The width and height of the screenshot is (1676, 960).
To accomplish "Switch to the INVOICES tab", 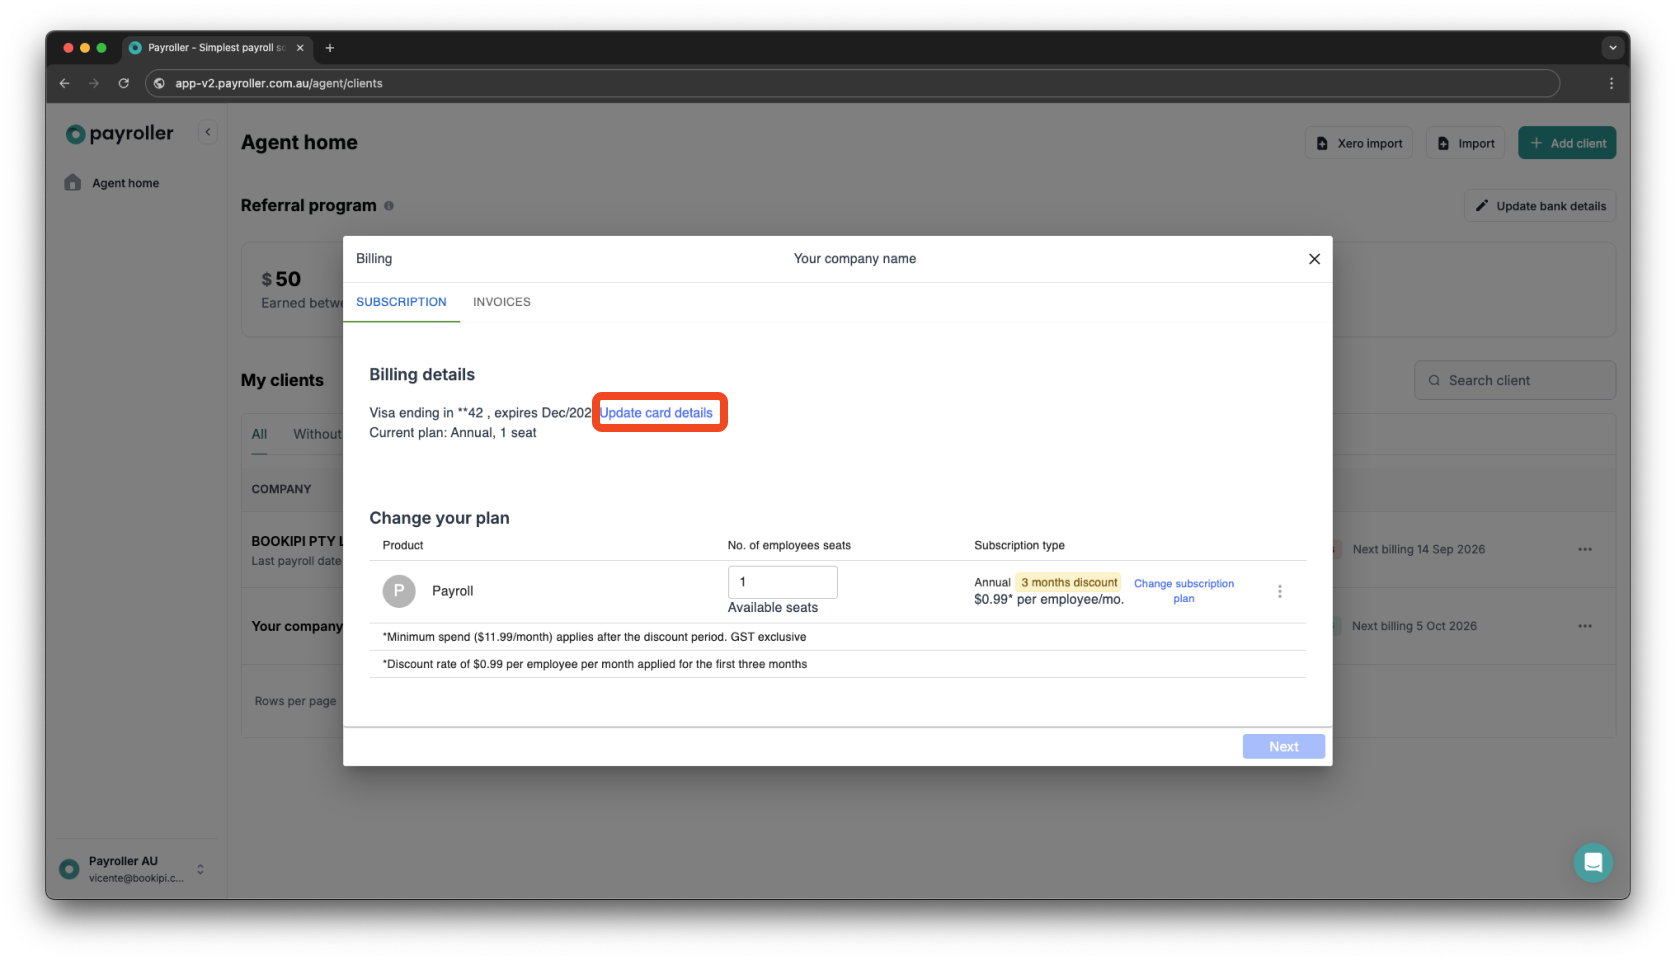I will point(501,302).
